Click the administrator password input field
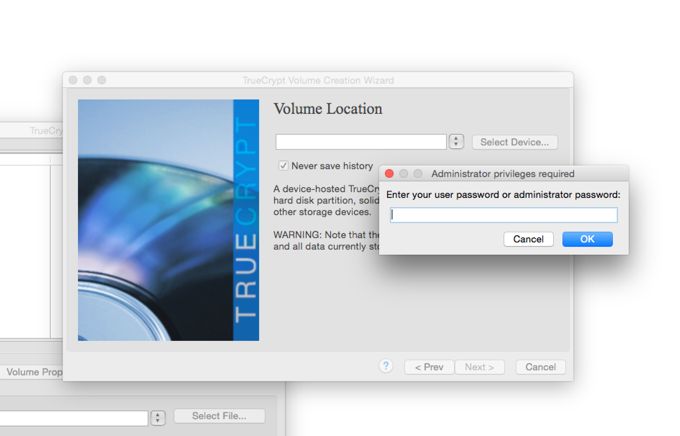680x436 pixels. tap(503, 215)
